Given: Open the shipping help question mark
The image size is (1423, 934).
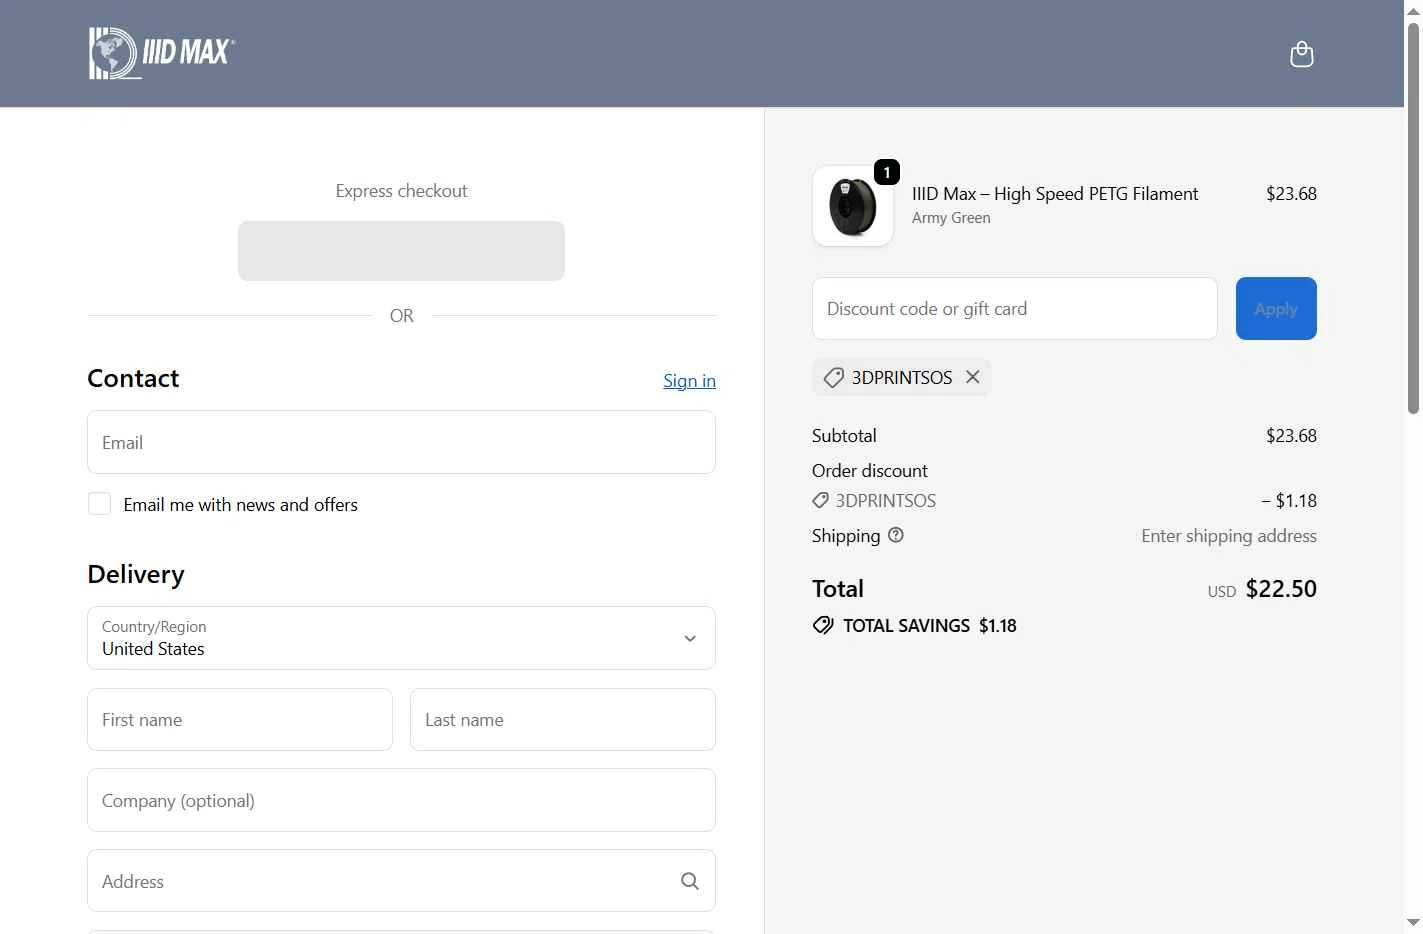Looking at the screenshot, I should click(896, 535).
